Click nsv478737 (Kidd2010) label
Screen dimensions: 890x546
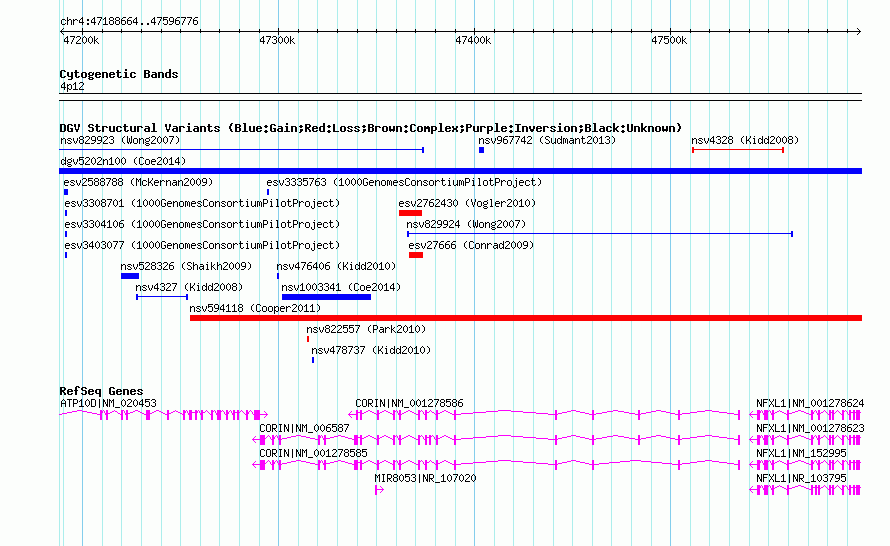tap(371, 350)
